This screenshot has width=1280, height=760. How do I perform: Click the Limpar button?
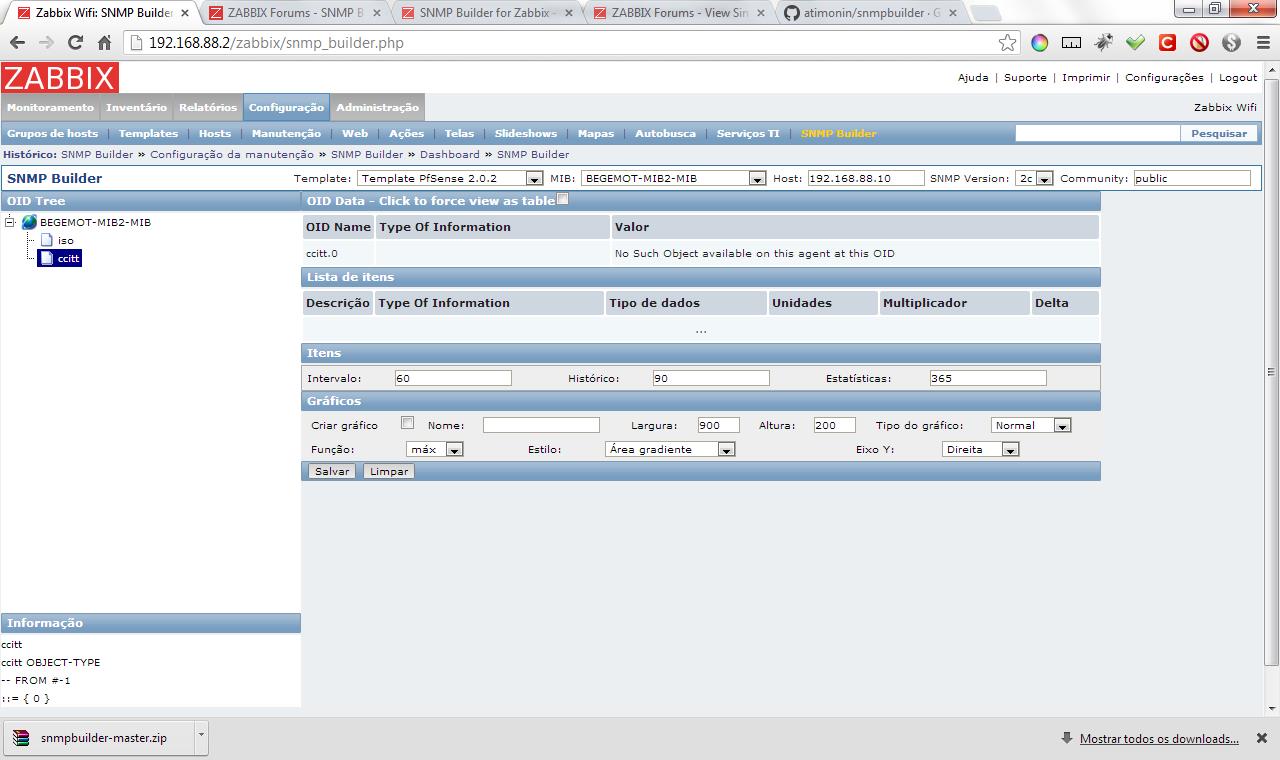coord(389,471)
